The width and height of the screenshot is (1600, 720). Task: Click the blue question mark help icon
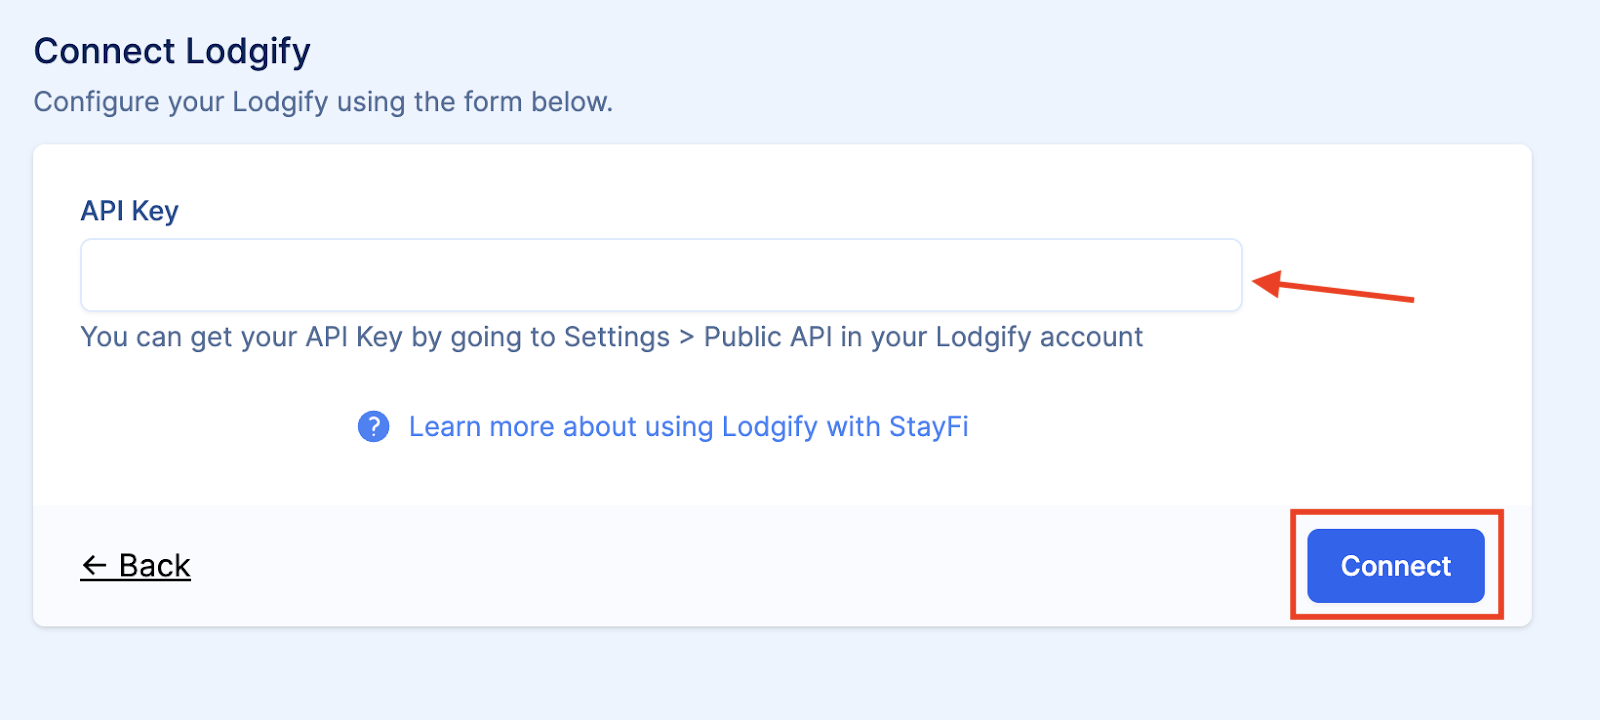[x=373, y=427]
